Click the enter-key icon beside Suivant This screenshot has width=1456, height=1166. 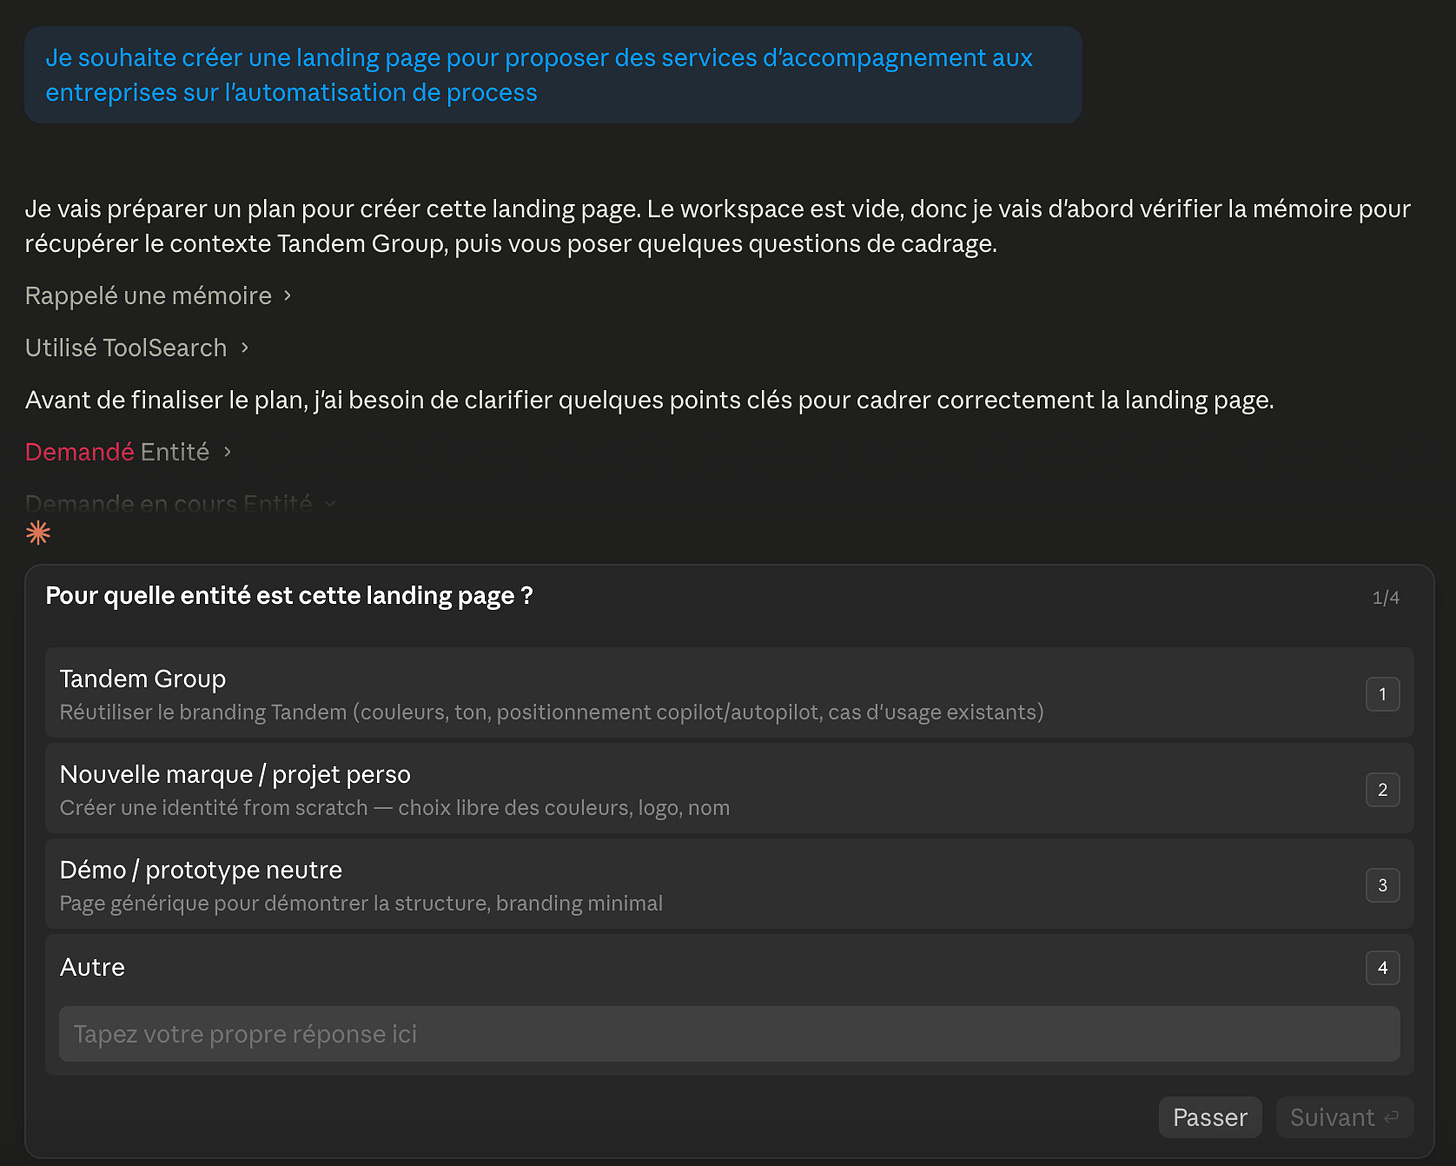pyautogui.click(x=1391, y=1117)
